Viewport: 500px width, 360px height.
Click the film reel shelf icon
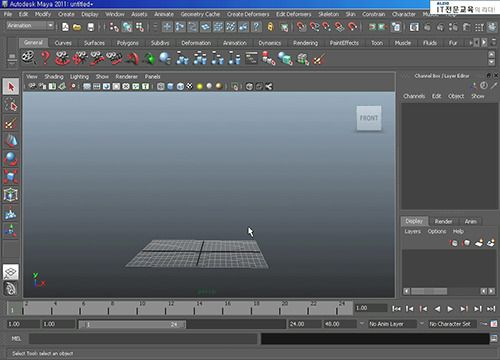(28, 58)
